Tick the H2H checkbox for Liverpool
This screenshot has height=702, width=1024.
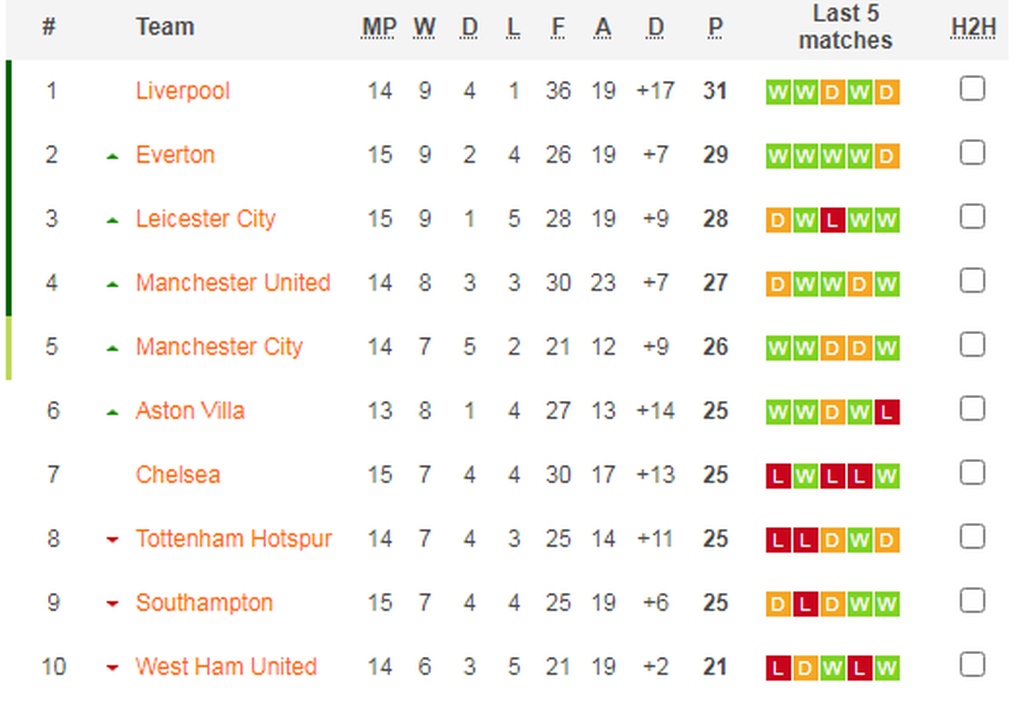click(x=972, y=90)
